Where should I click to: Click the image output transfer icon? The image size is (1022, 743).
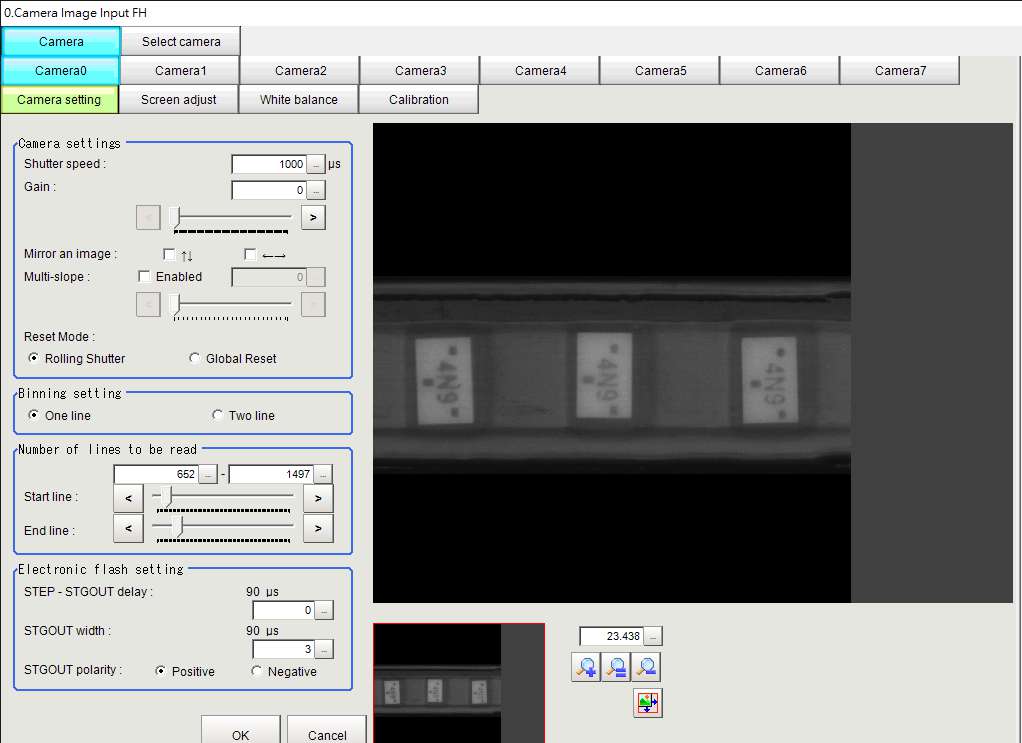pyautogui.click(x=646, y=702)
